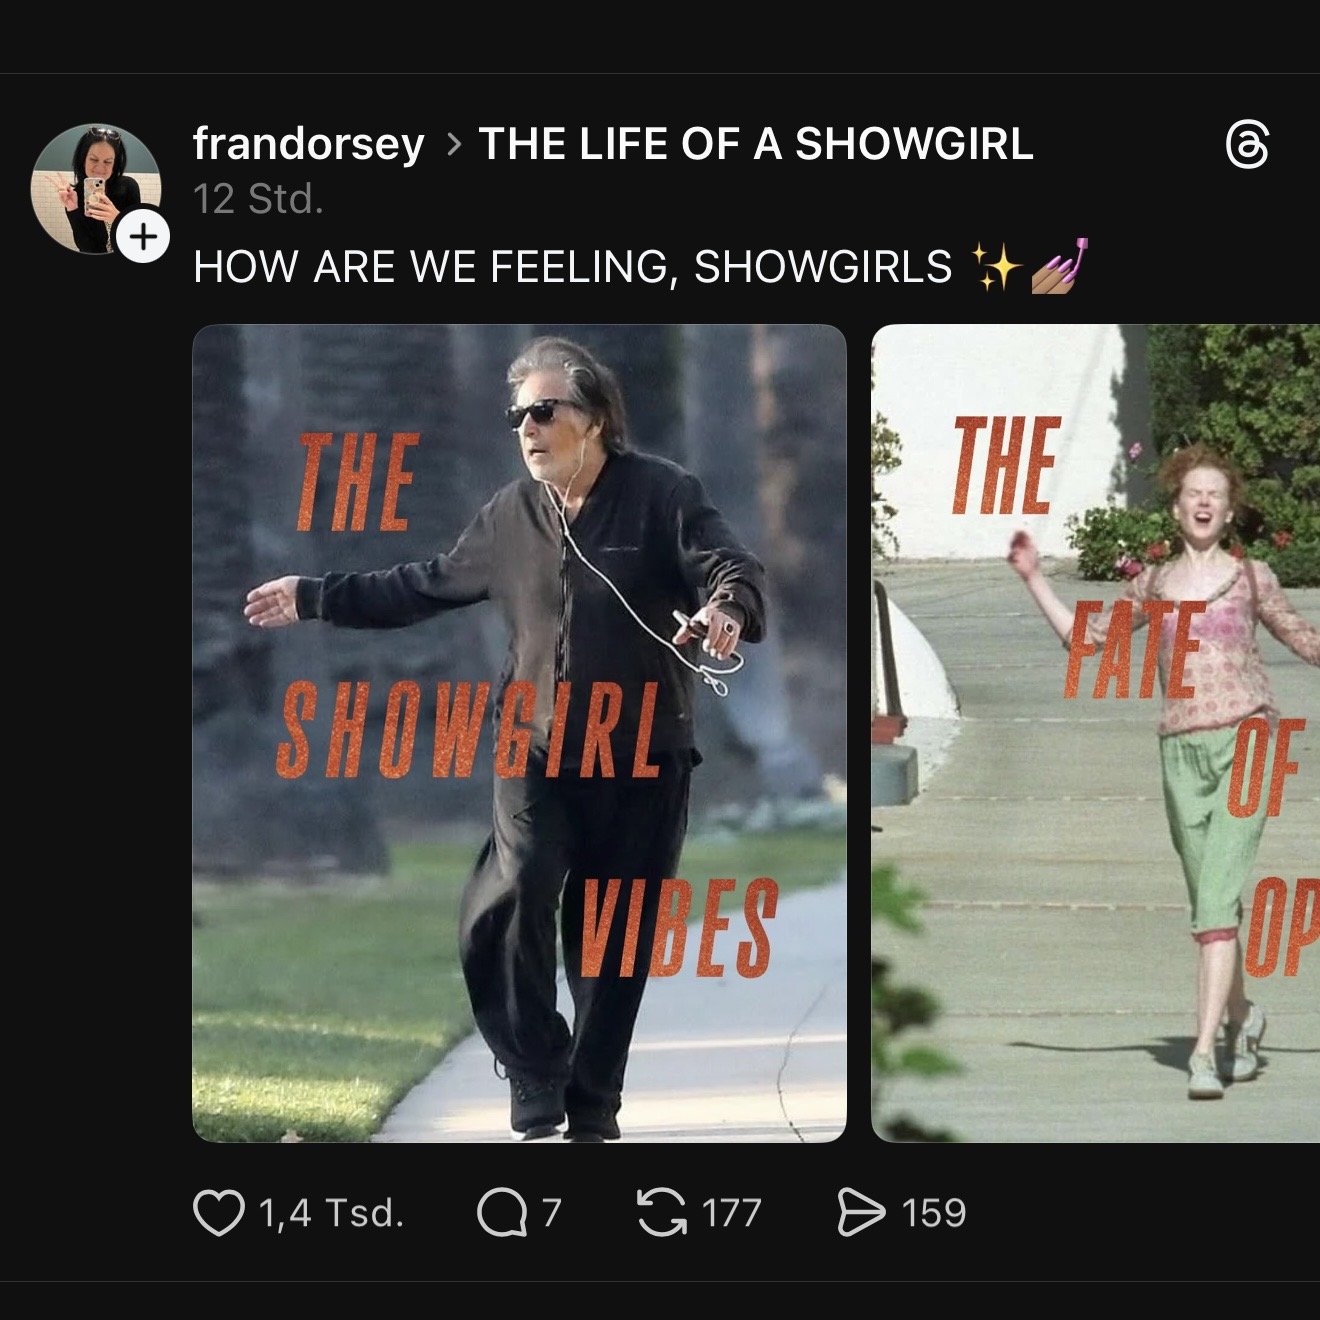View the 7 replies count

[551, 1213]
